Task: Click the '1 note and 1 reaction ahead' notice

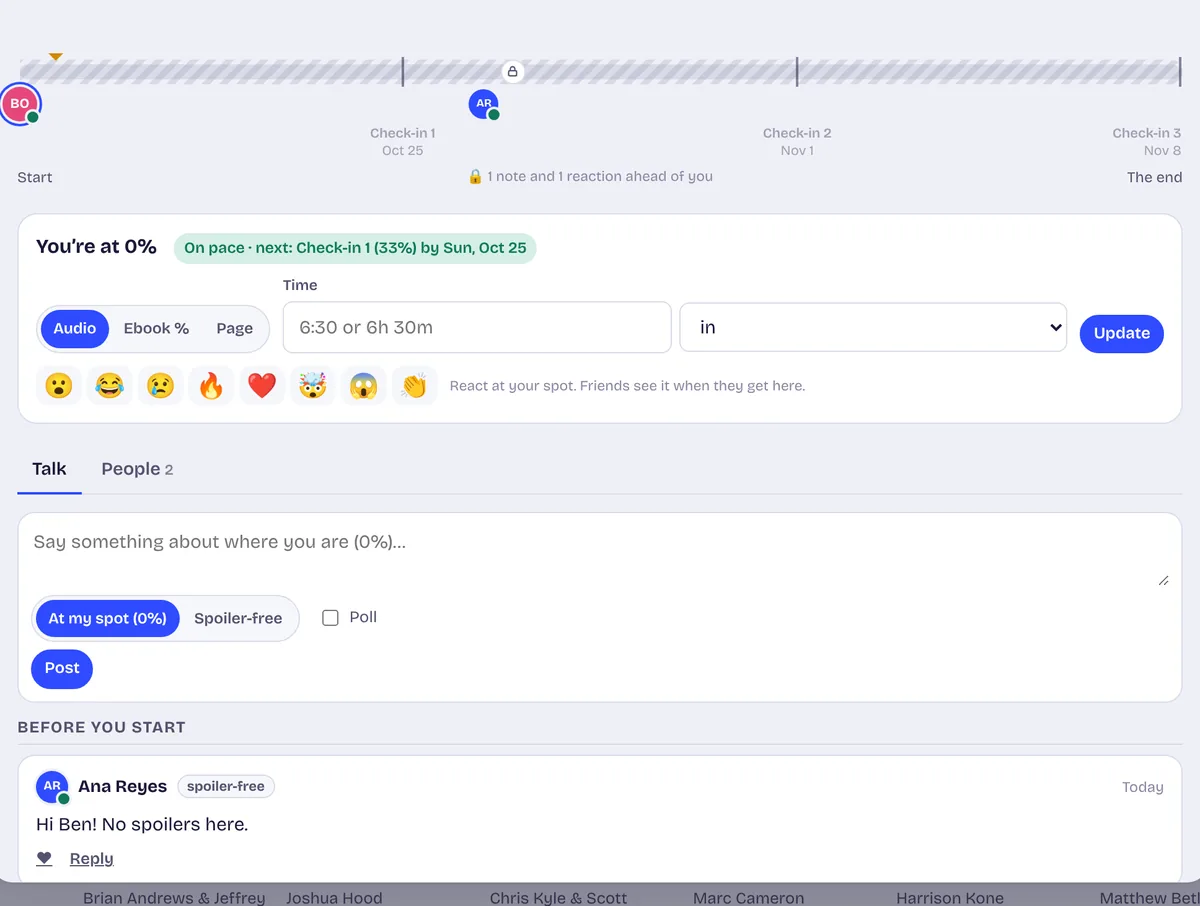Action: pyautogui.click(x=590, y=177)
